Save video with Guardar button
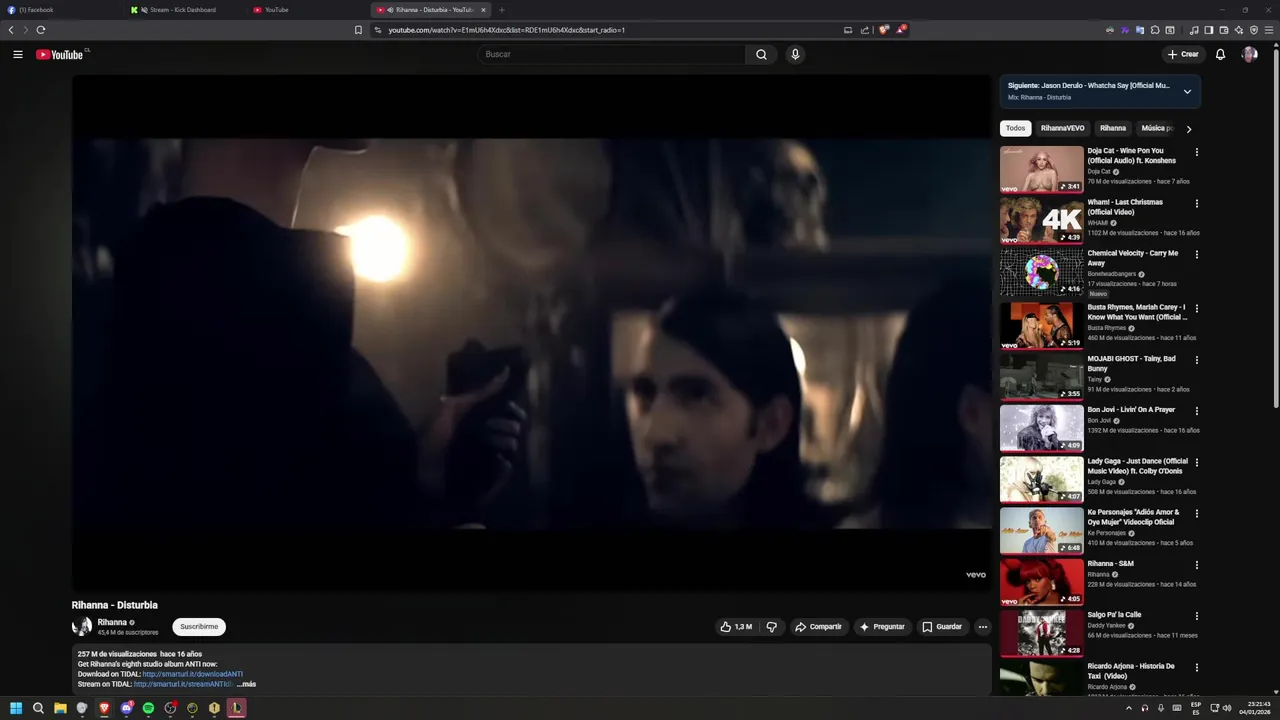1280x720 pixels. 942,627
